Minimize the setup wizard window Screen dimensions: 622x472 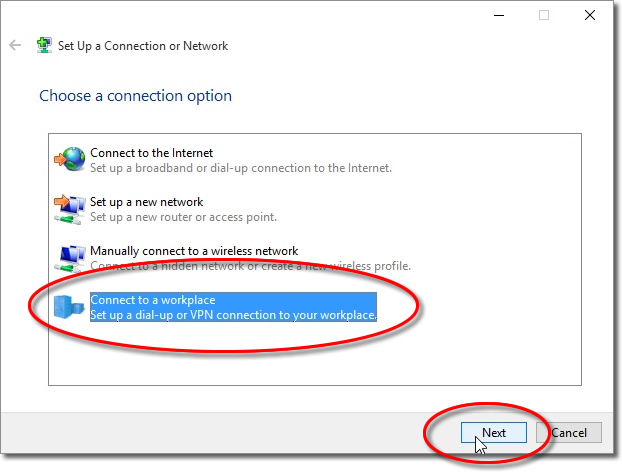click(499, 15)
